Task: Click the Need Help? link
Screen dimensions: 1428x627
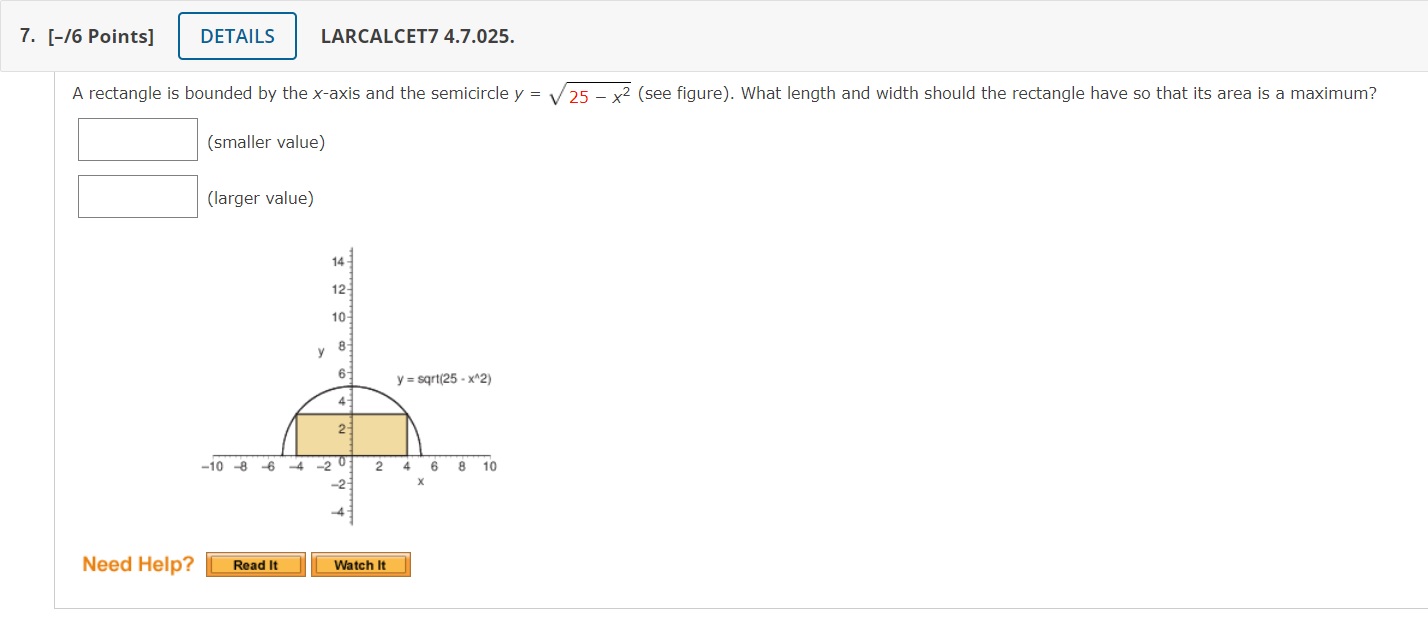Action: 136,563
